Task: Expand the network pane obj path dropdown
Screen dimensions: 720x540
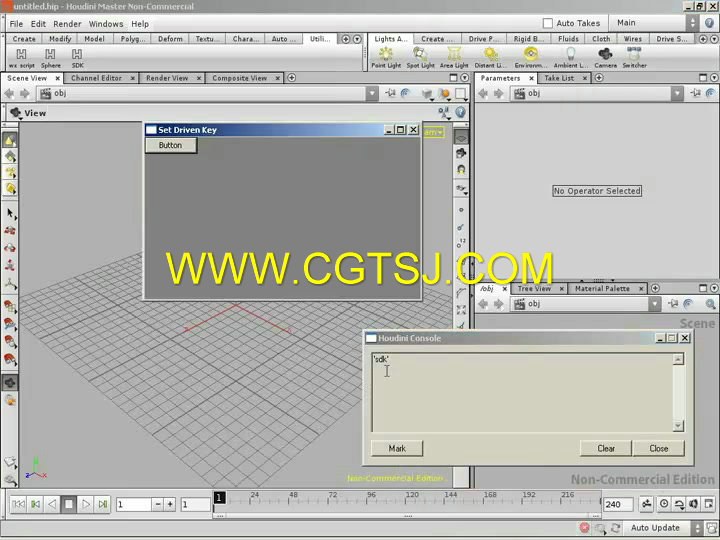Action: pyautogui.click(x=655, y=304)
